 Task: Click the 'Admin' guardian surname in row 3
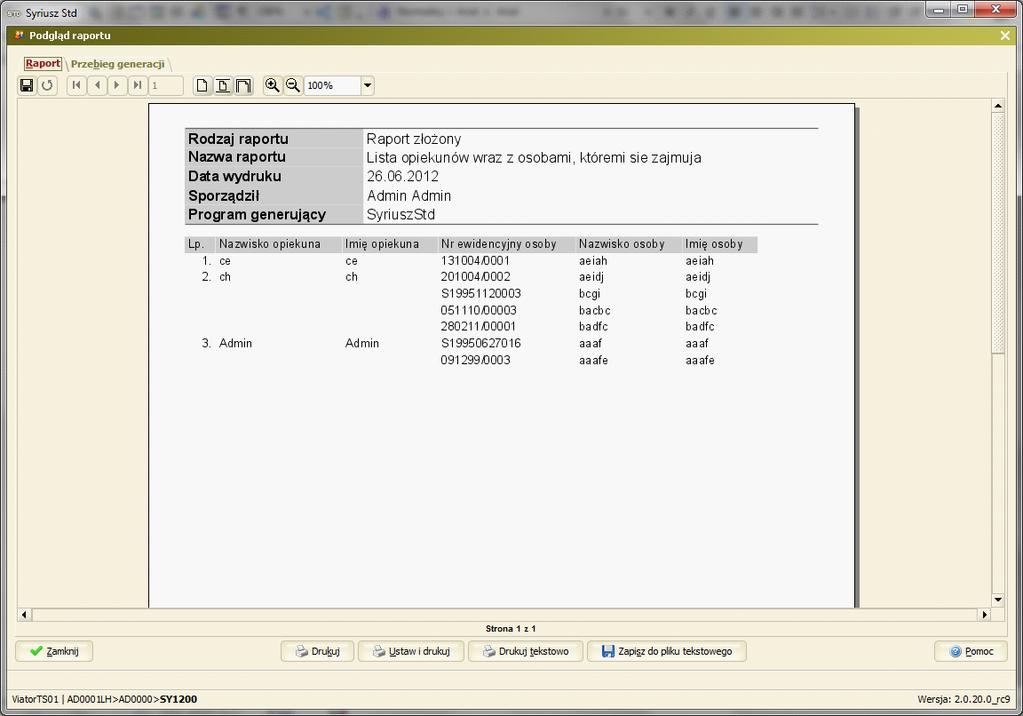click(x=236, y=343)
